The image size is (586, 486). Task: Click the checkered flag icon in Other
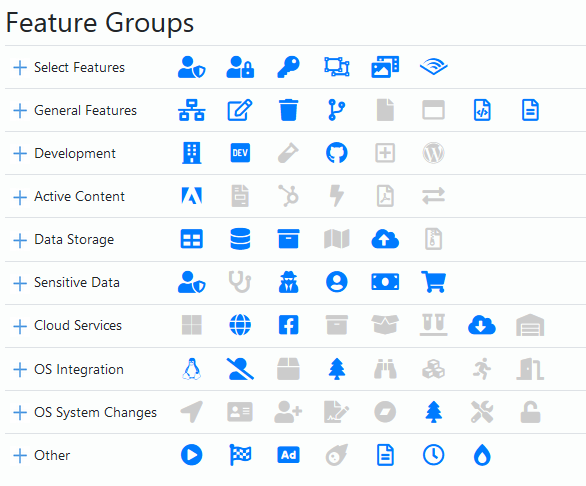(240, 455)
